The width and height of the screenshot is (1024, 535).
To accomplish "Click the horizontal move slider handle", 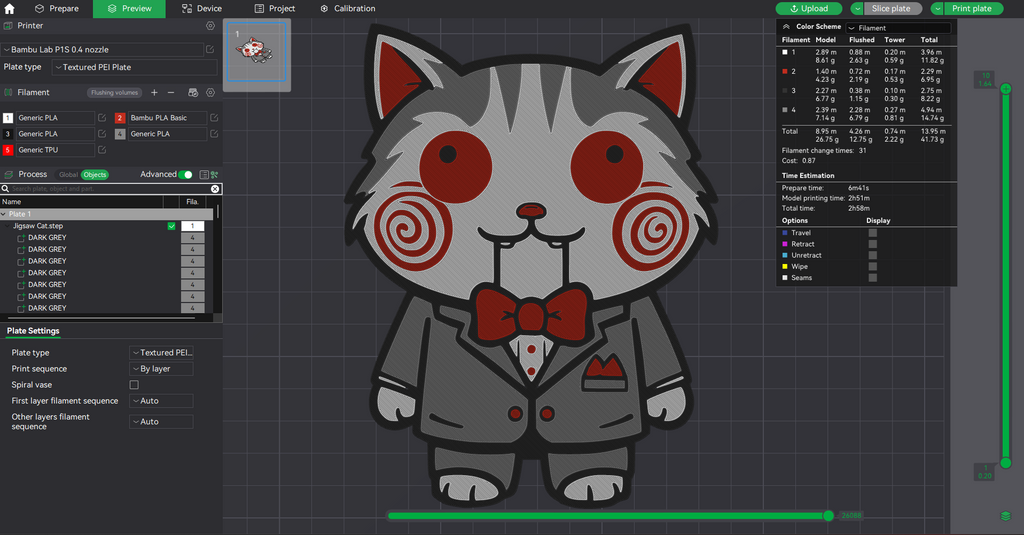I will pyautogui.click(x=828, y=516).
